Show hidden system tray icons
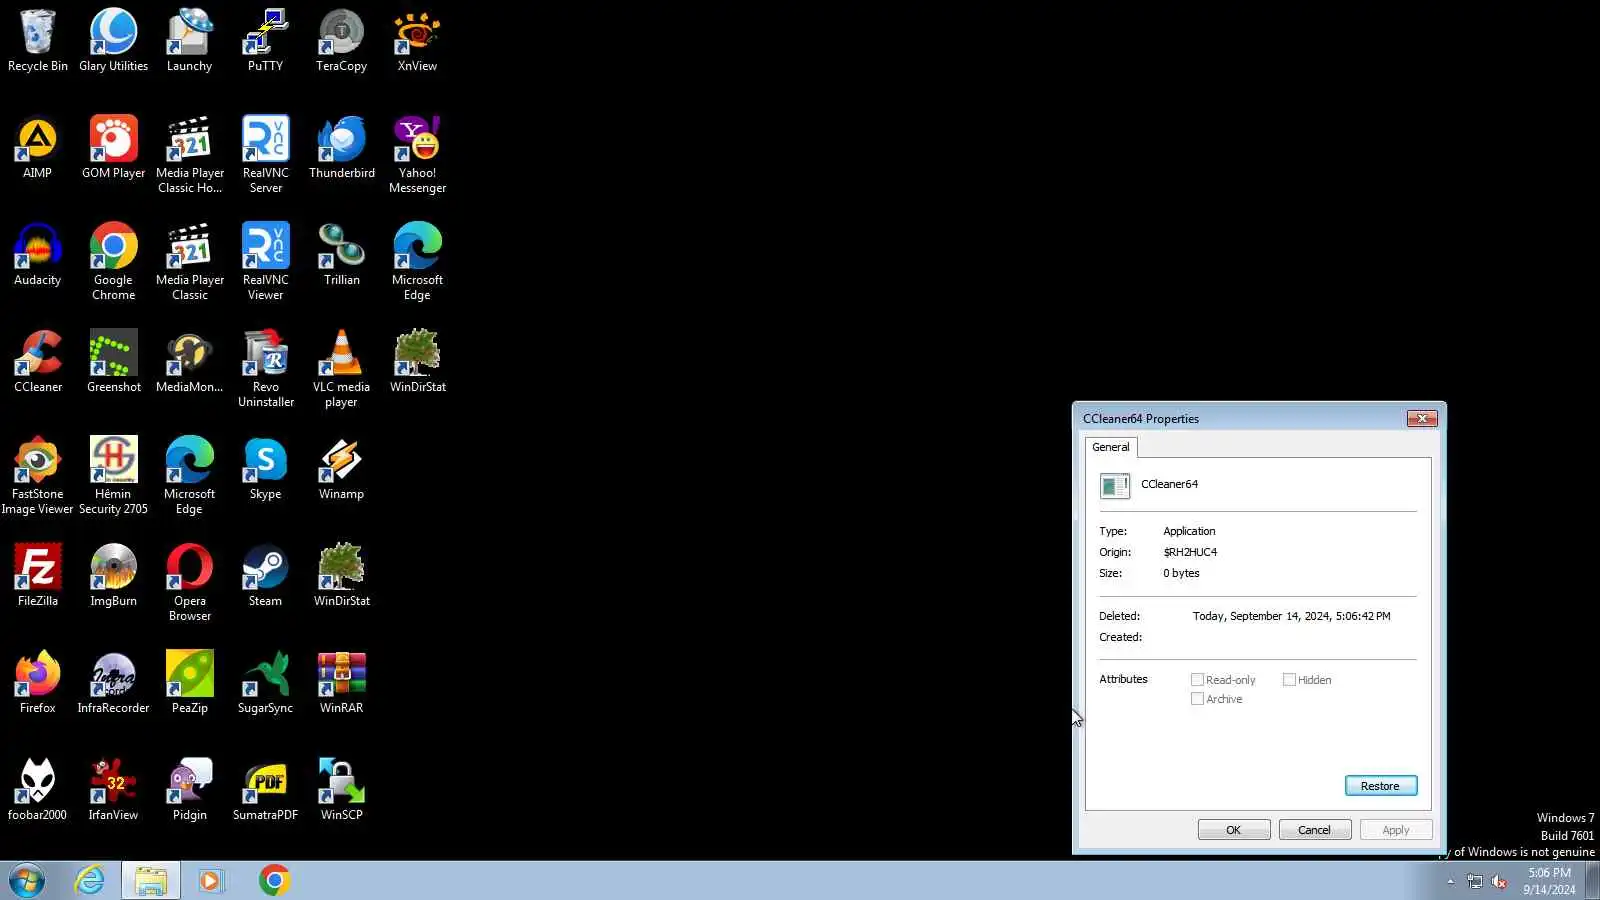Image resolution: width=1600 pixels, height=900 pixels. 1450,881
